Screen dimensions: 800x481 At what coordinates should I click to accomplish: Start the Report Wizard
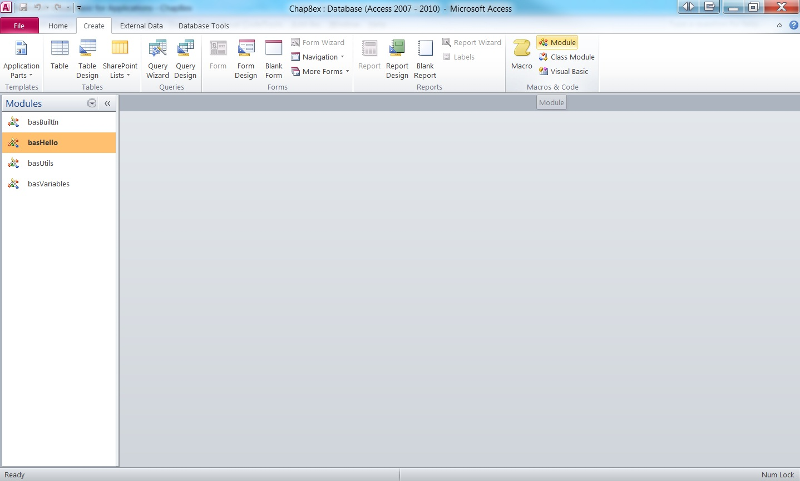pyautogui.click(x=472, y=42)
